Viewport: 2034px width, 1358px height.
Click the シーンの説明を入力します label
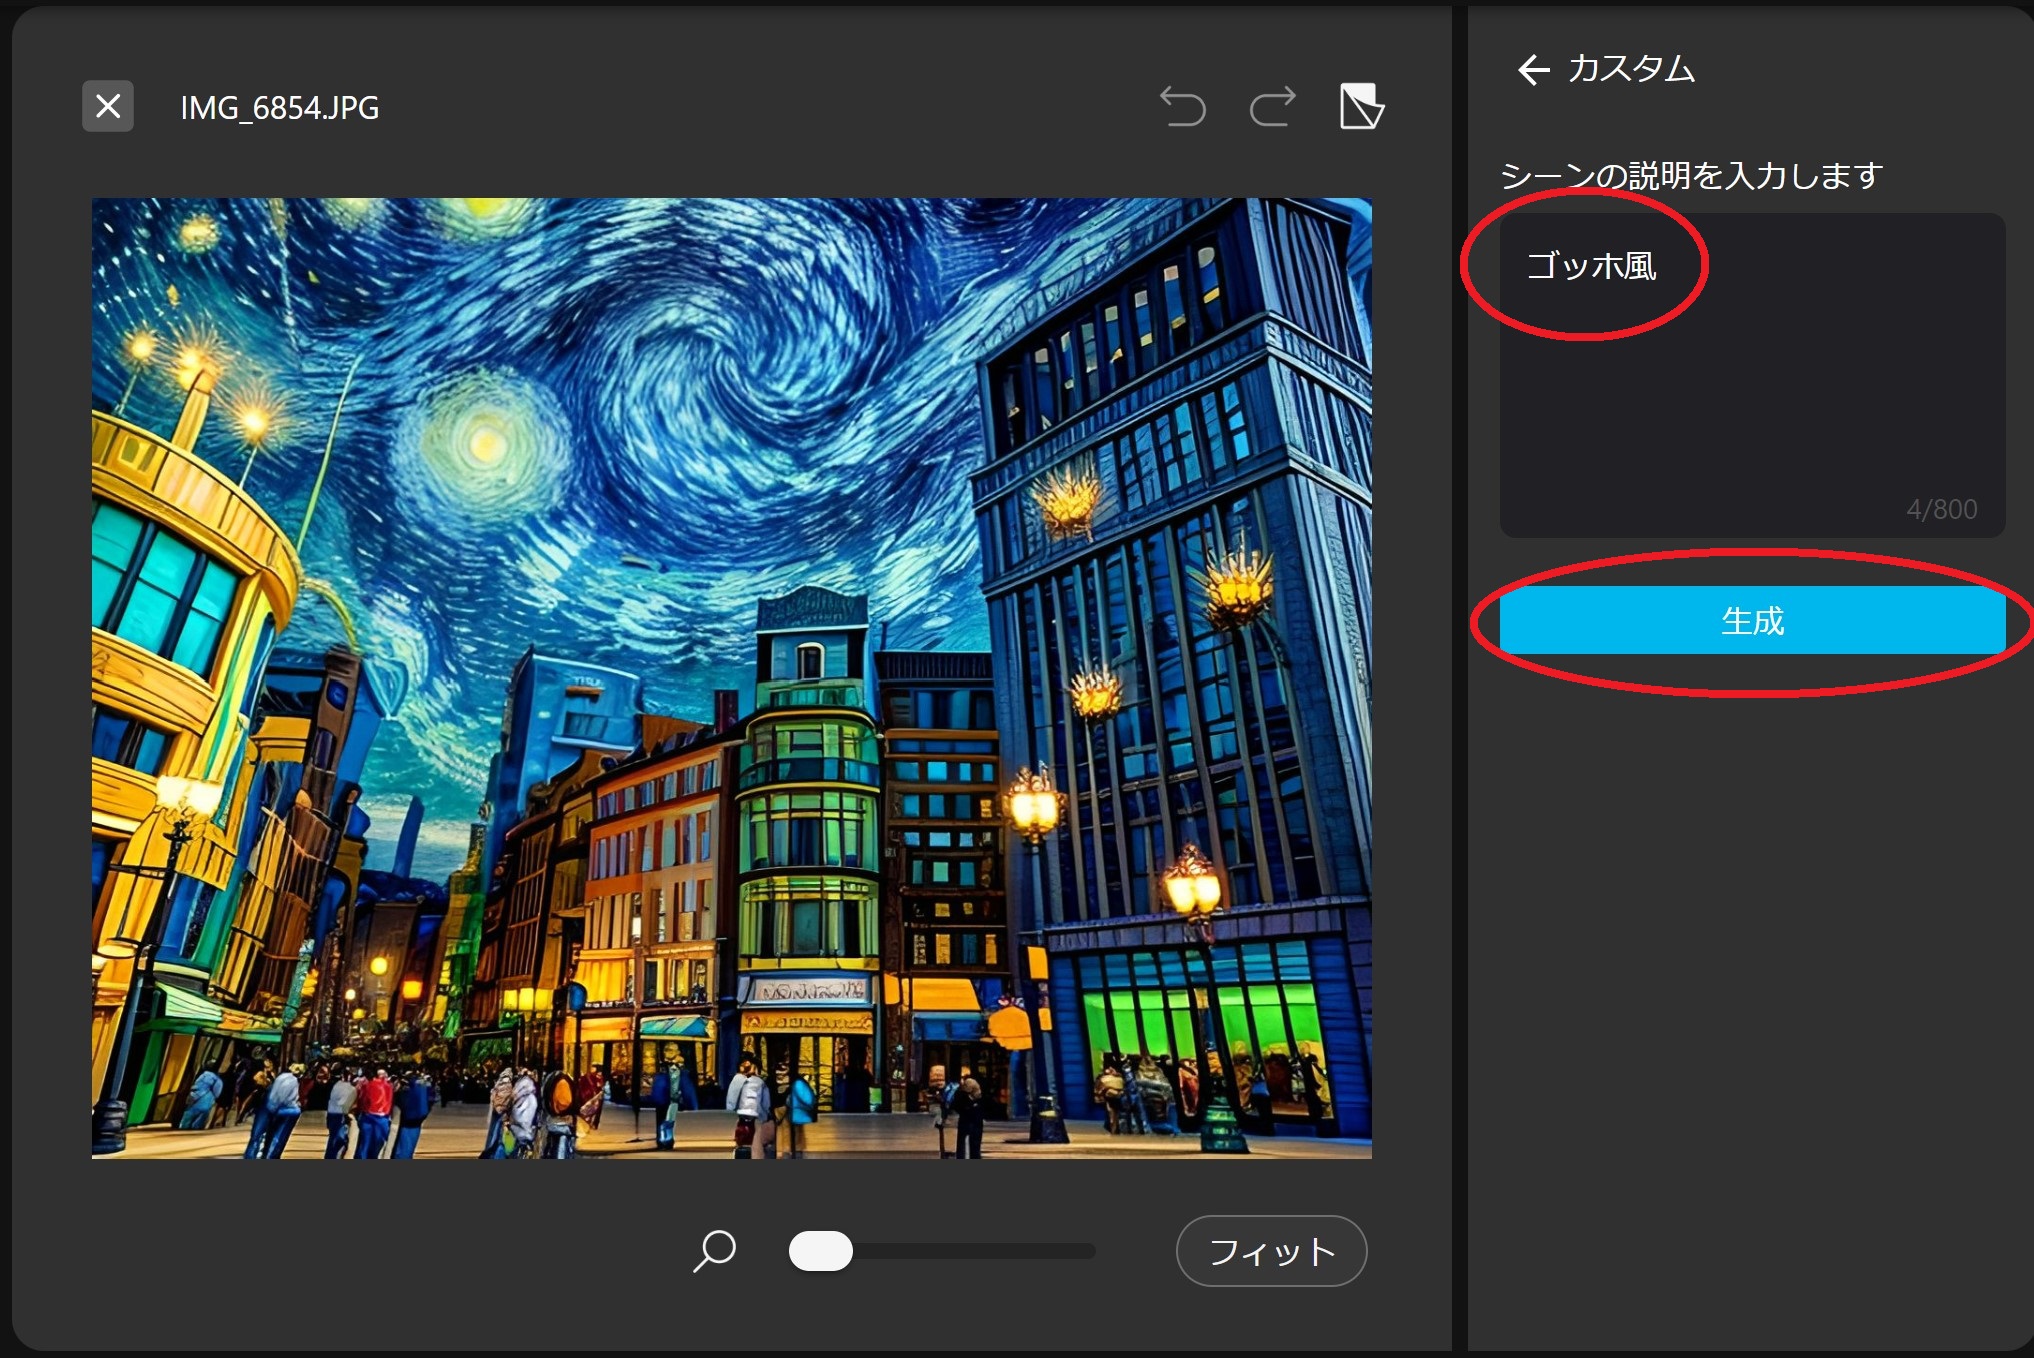[x=1691, y=176]
